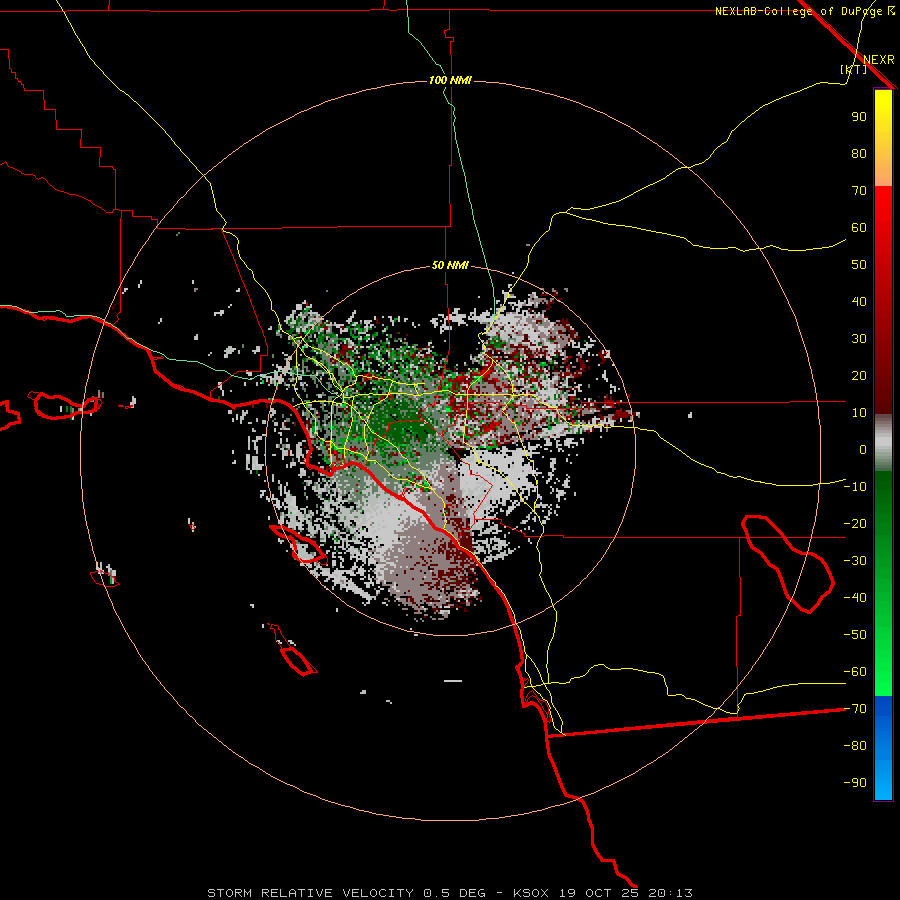Click the 30 value on velocity scale
900x900 pixels.
point(859,339)
